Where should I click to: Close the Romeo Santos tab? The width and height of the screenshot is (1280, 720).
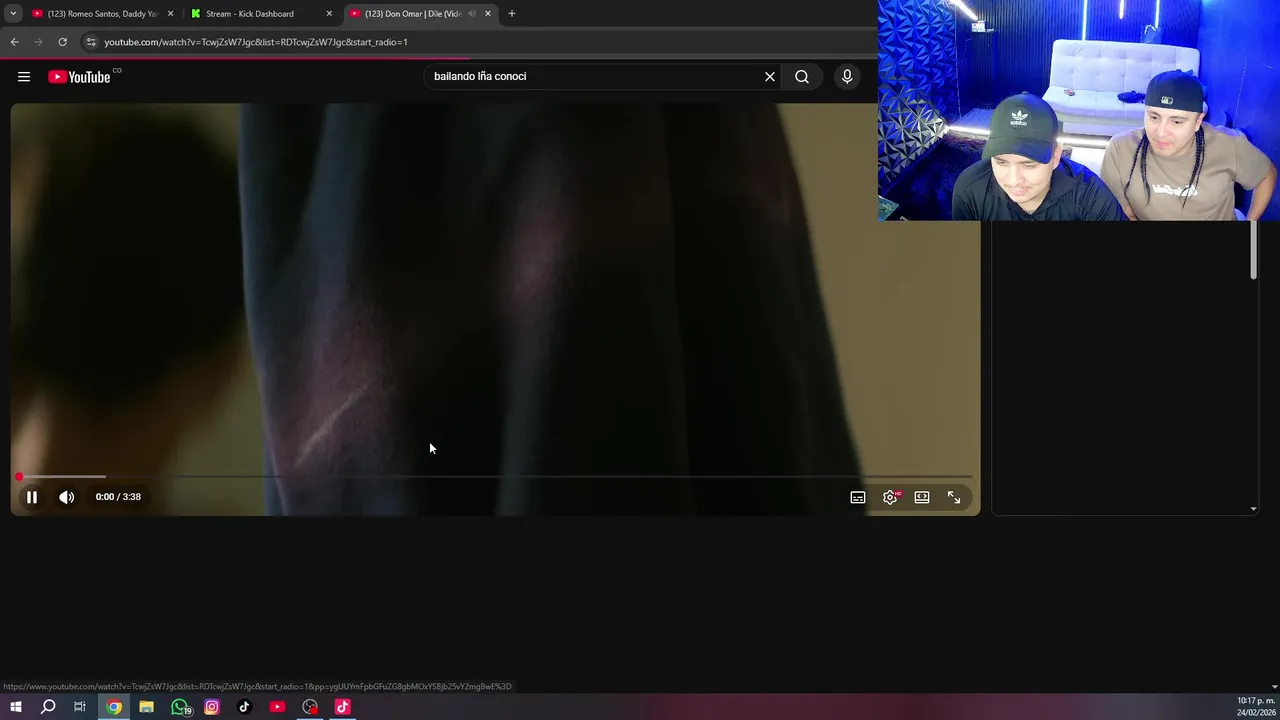[171, 14]
